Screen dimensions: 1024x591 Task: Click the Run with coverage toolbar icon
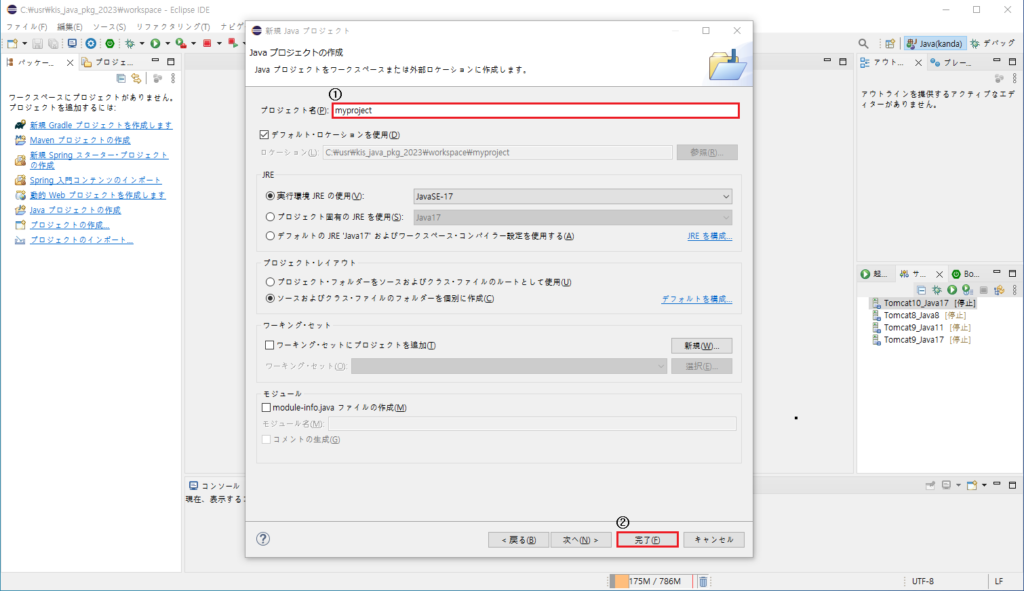(181, 44)
